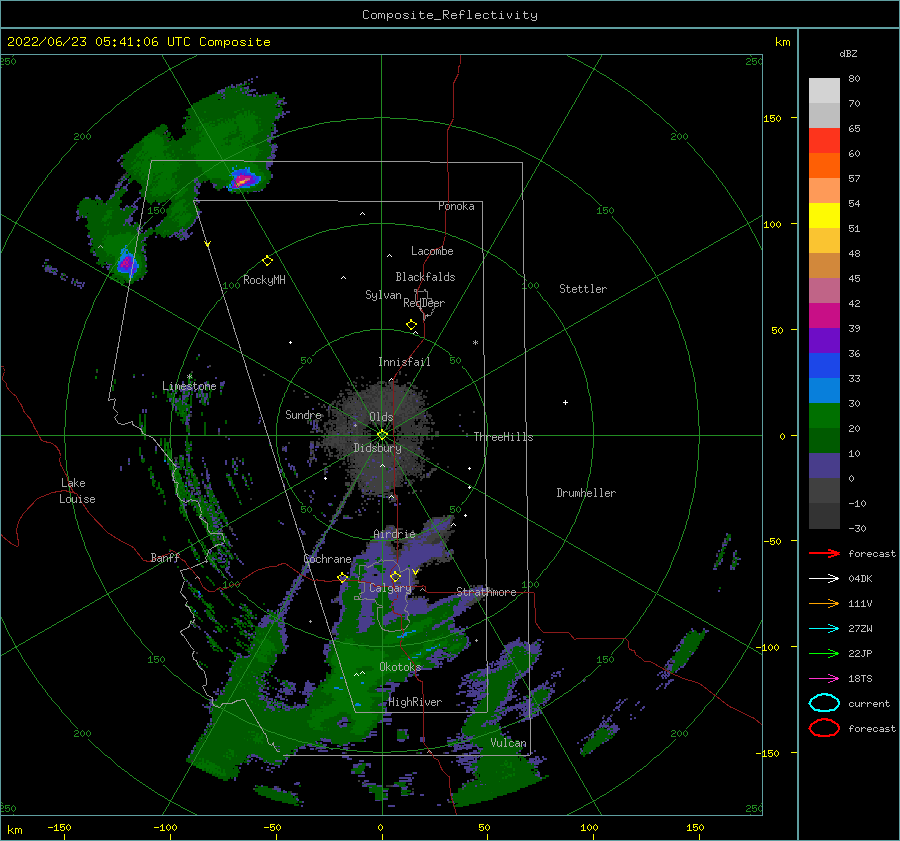This screenshot has width=900, height=841.
Task: Click the ThreeHills town label
Action: pos(503,437)
